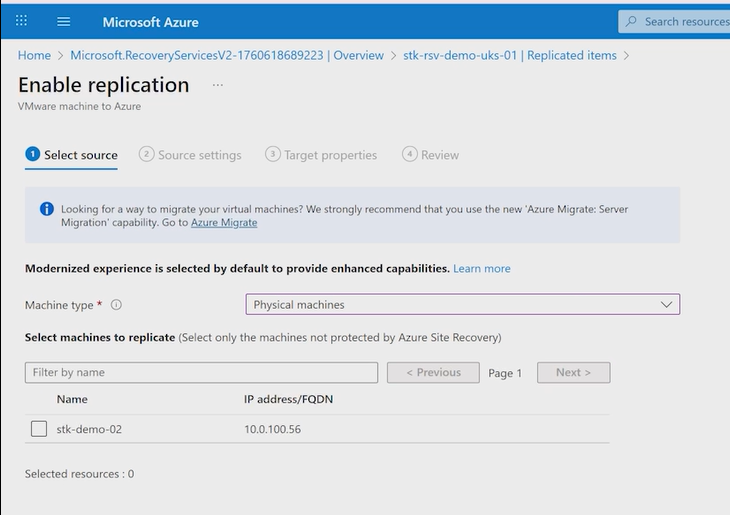The width and height of the screenshot is (730, 515).
Task: Open the Azure Migrate link
Action: point(224,223)
